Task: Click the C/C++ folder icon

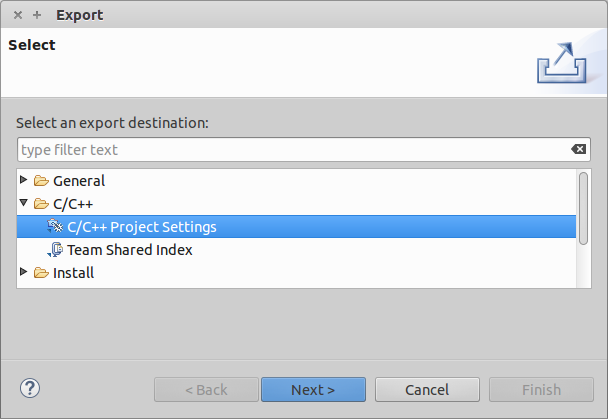Action: [x=41, y=204]
